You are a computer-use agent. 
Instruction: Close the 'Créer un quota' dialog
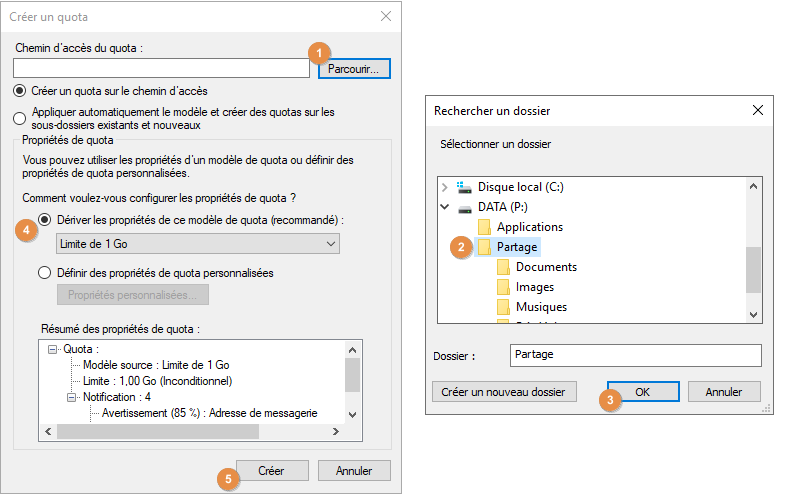pos(386,16)
